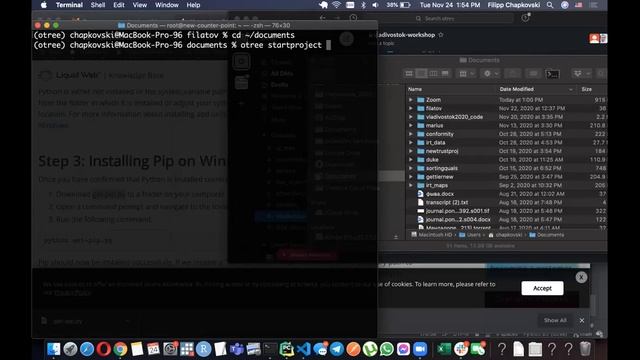Select Finder list view button
This screenshot has width=640, height=360.
click(421, 73)
